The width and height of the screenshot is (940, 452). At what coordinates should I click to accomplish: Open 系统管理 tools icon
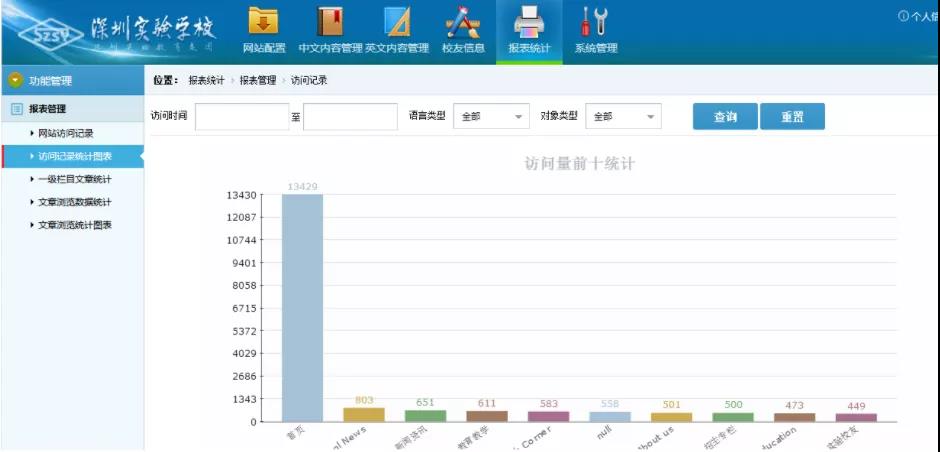pyautogui.click(x=595, y=22)
